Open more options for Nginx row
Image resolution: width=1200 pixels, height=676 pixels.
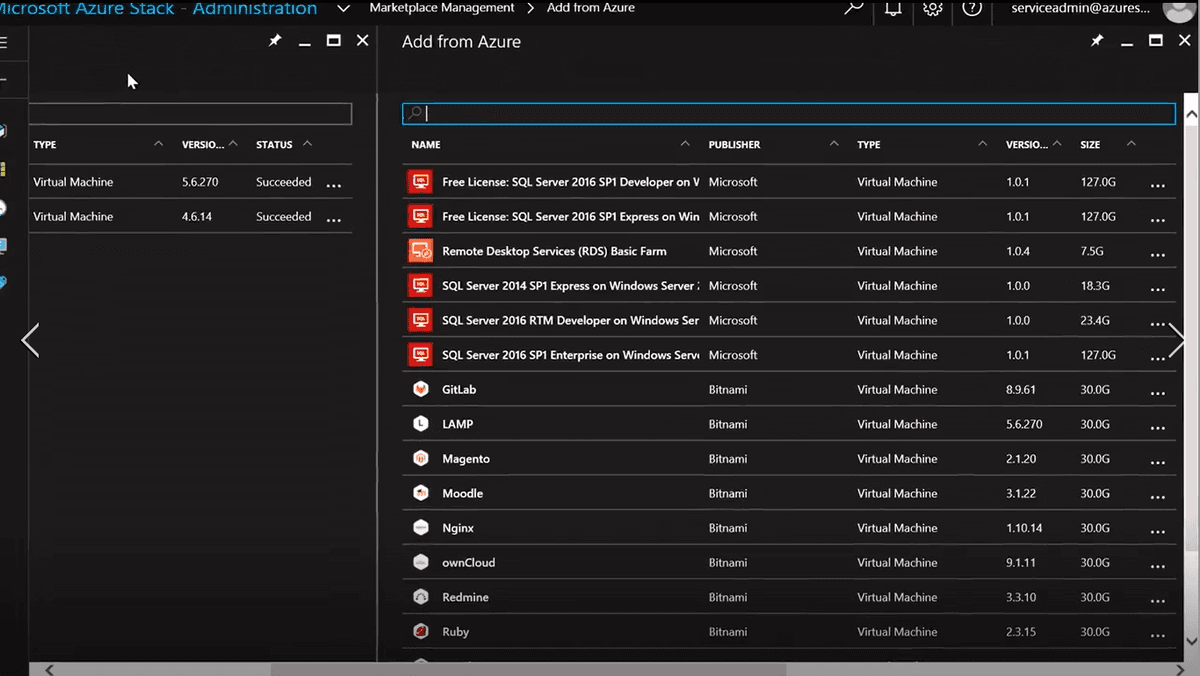(x=1158, y=531)
